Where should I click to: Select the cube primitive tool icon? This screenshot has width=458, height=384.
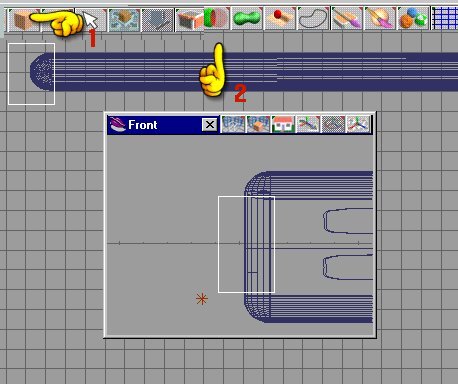point(23,20)
